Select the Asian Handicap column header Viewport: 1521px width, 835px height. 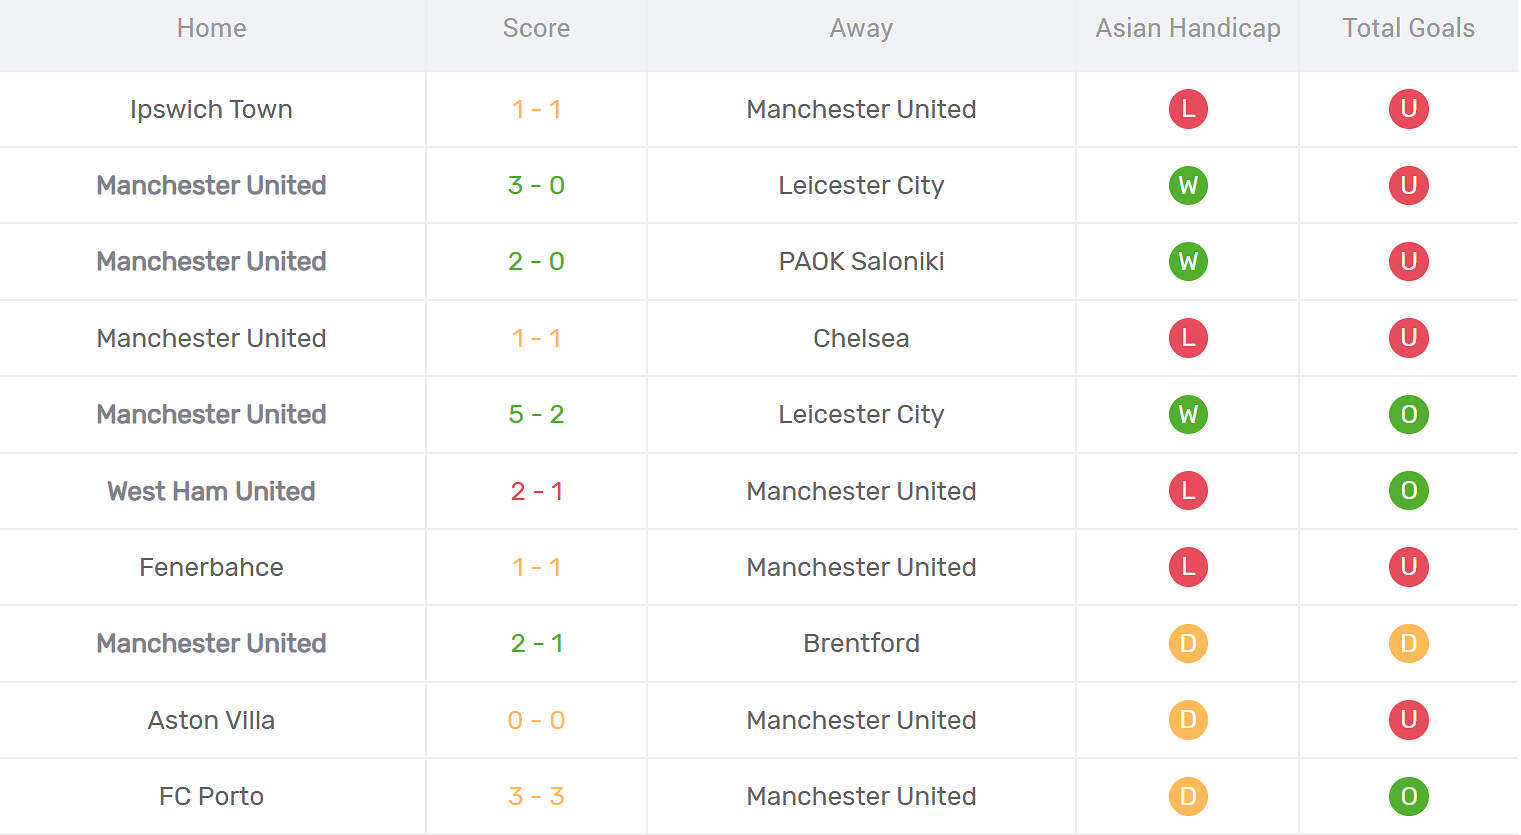coord(1188,28)
